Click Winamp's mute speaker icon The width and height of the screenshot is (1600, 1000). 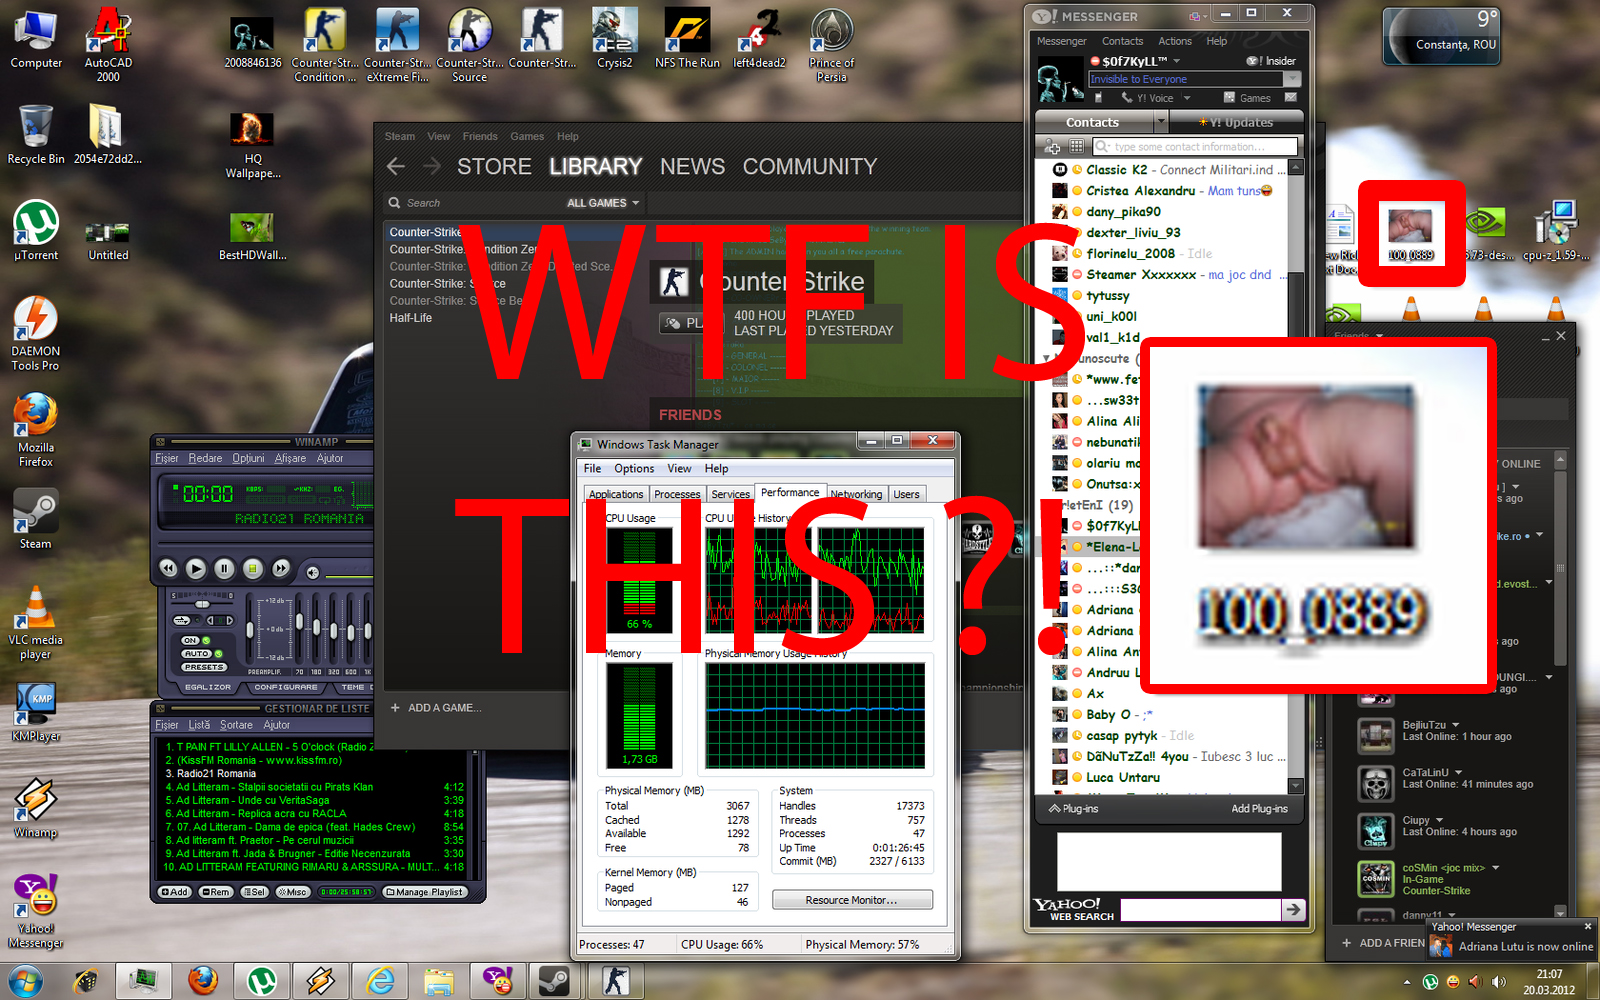point(313,572)
